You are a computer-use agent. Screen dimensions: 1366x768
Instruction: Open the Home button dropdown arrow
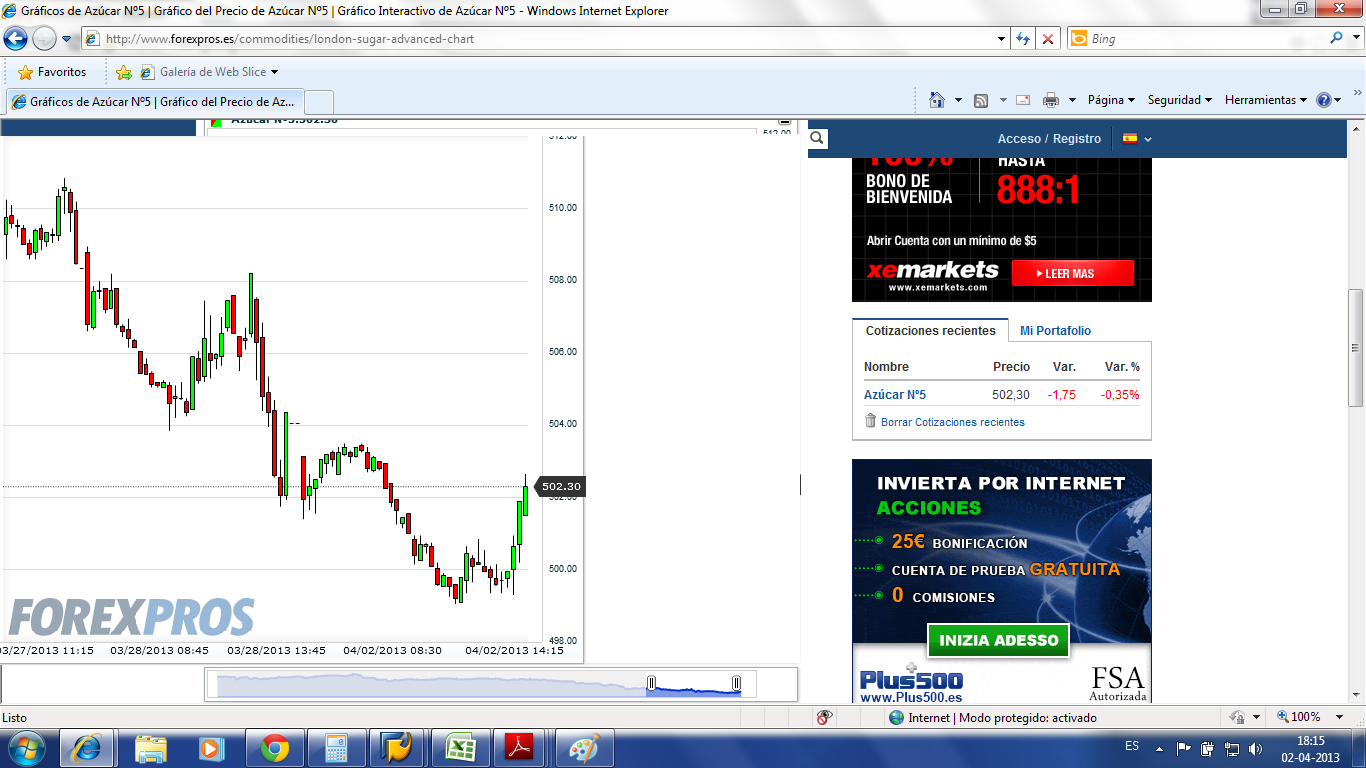958,100
